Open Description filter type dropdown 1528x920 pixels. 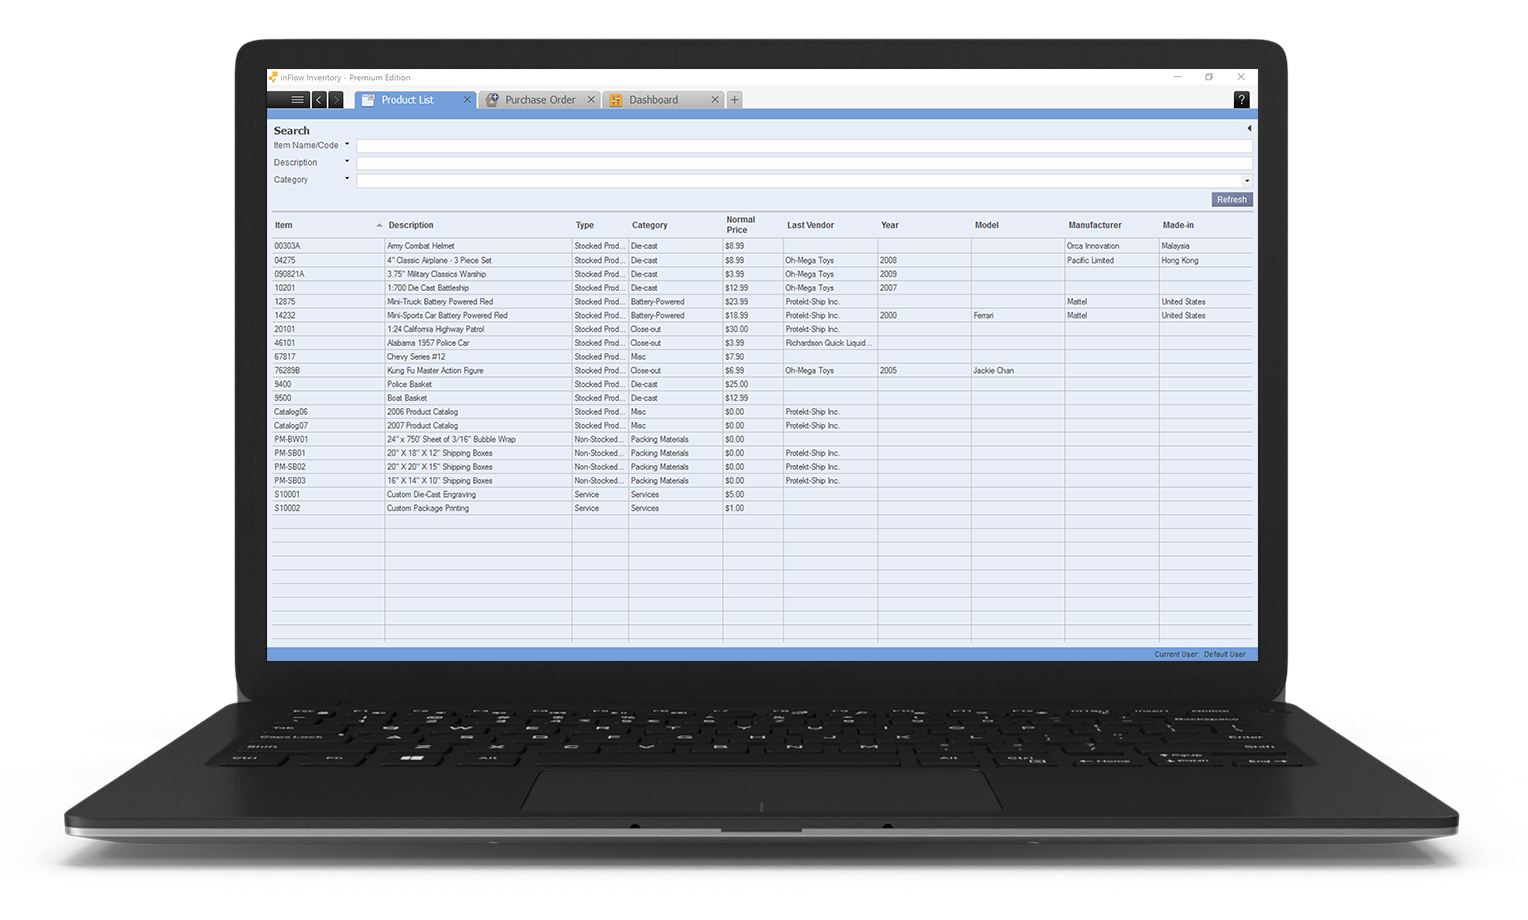coord(347,162)
